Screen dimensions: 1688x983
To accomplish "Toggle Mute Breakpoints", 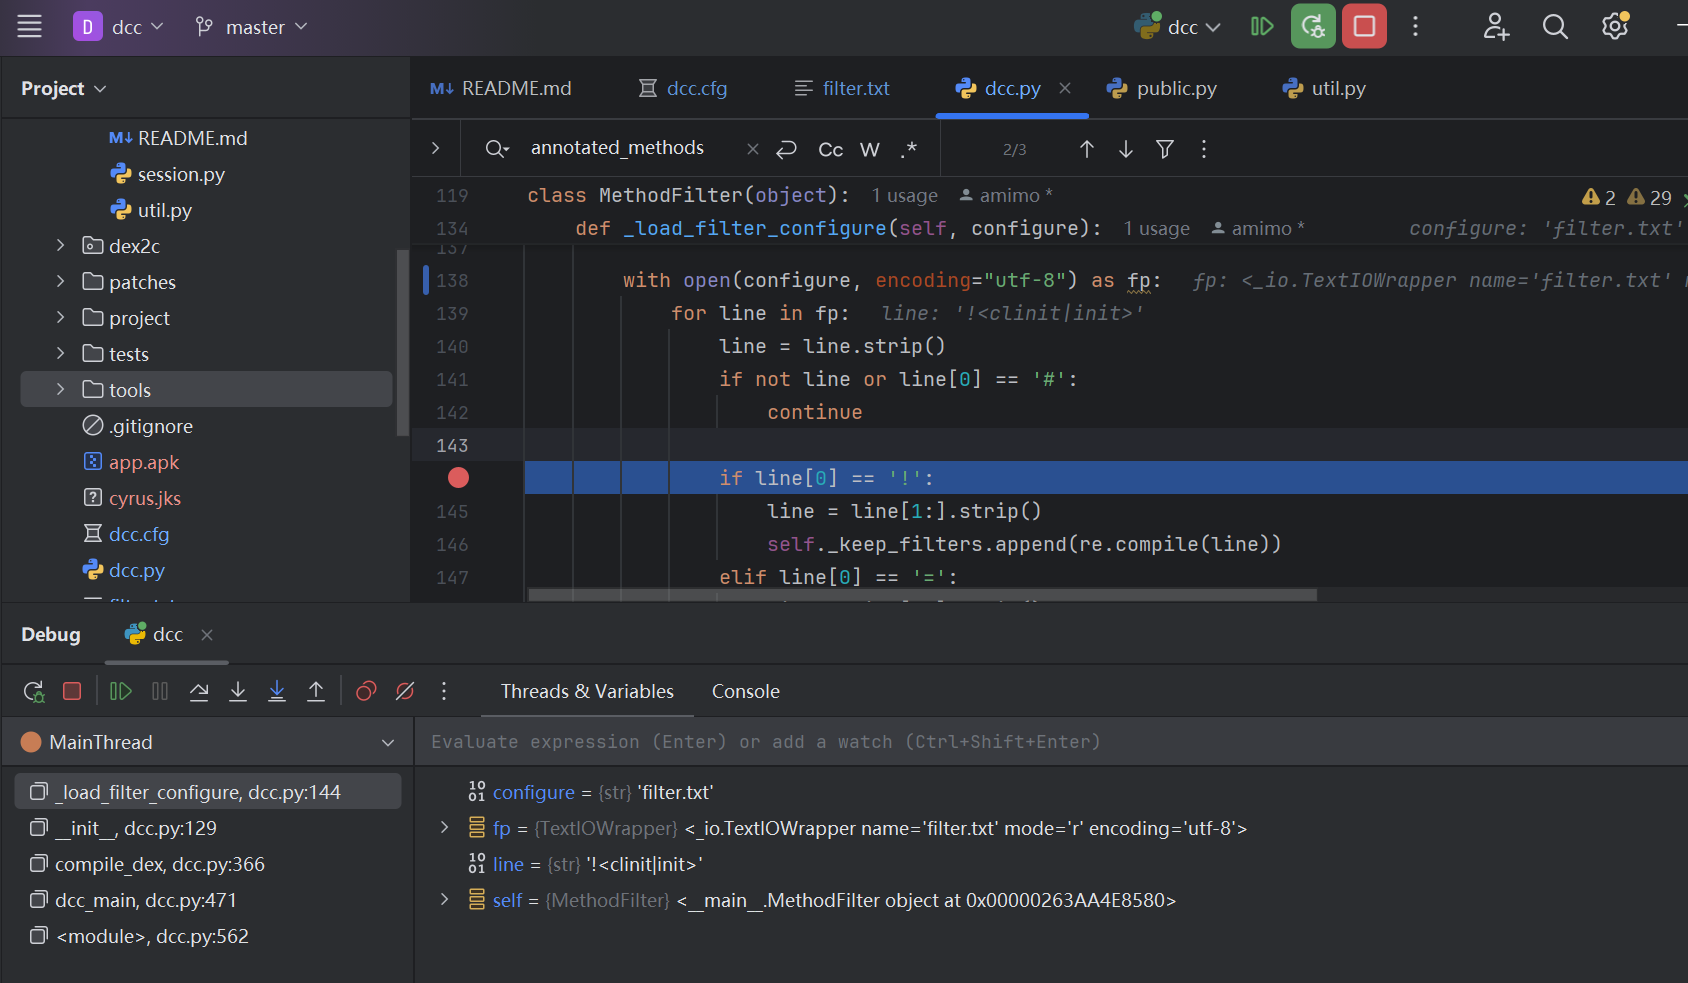I will click(x=405, y=691).
